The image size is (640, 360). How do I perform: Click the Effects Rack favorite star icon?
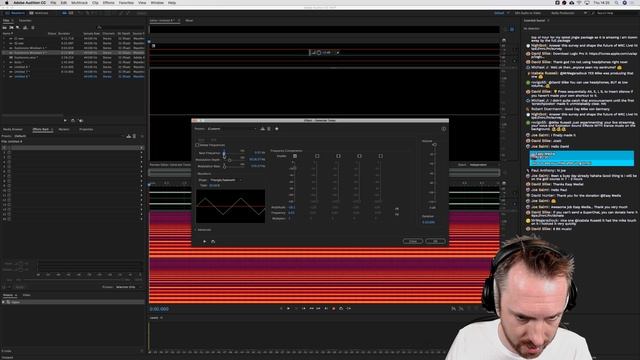point(142,136)
